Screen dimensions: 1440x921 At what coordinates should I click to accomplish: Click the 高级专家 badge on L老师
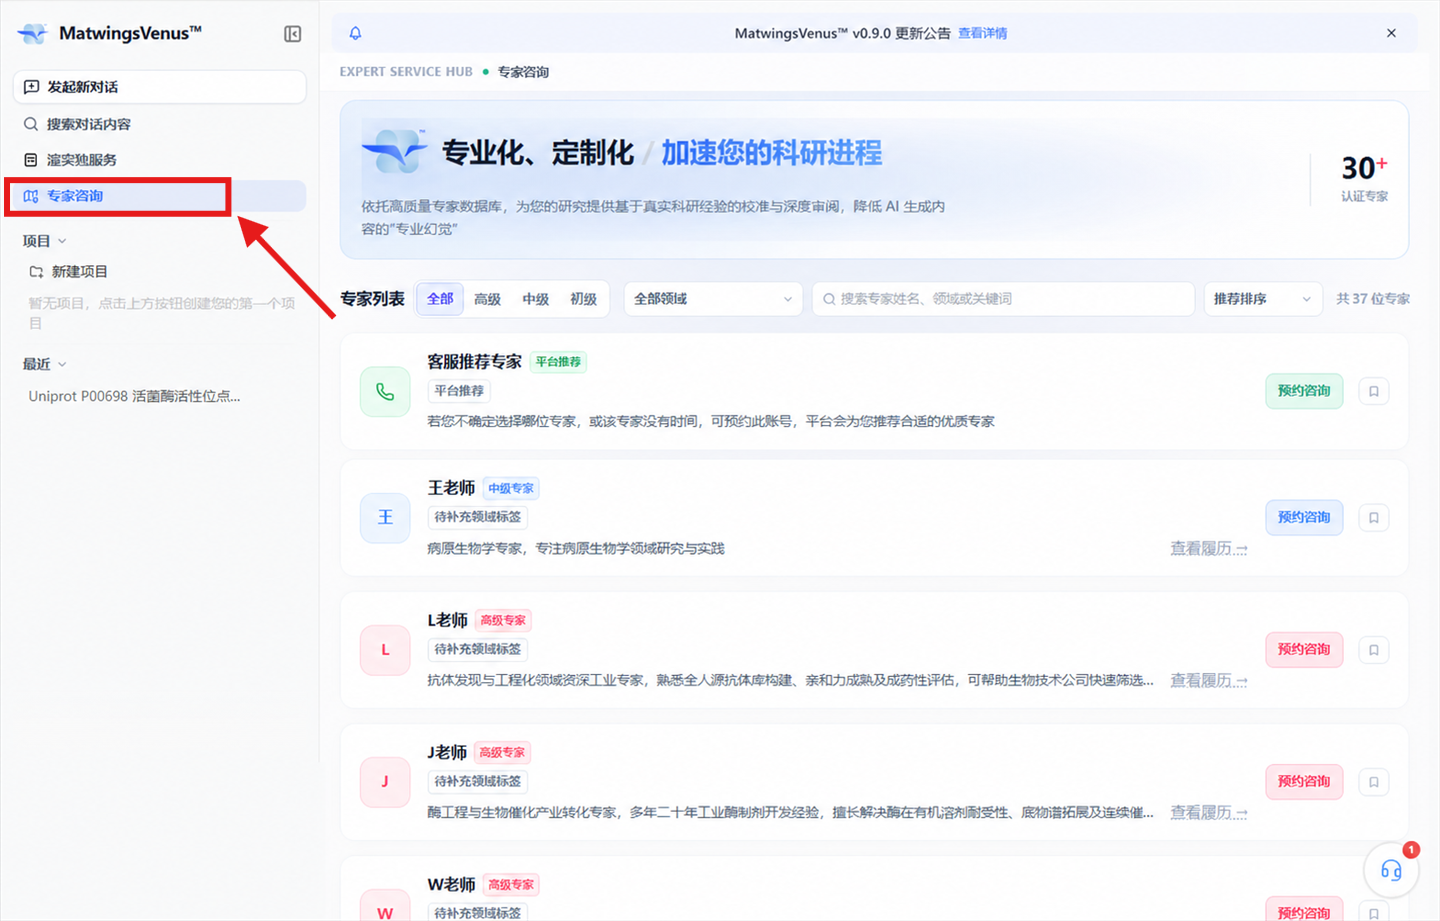pos(503,620)
